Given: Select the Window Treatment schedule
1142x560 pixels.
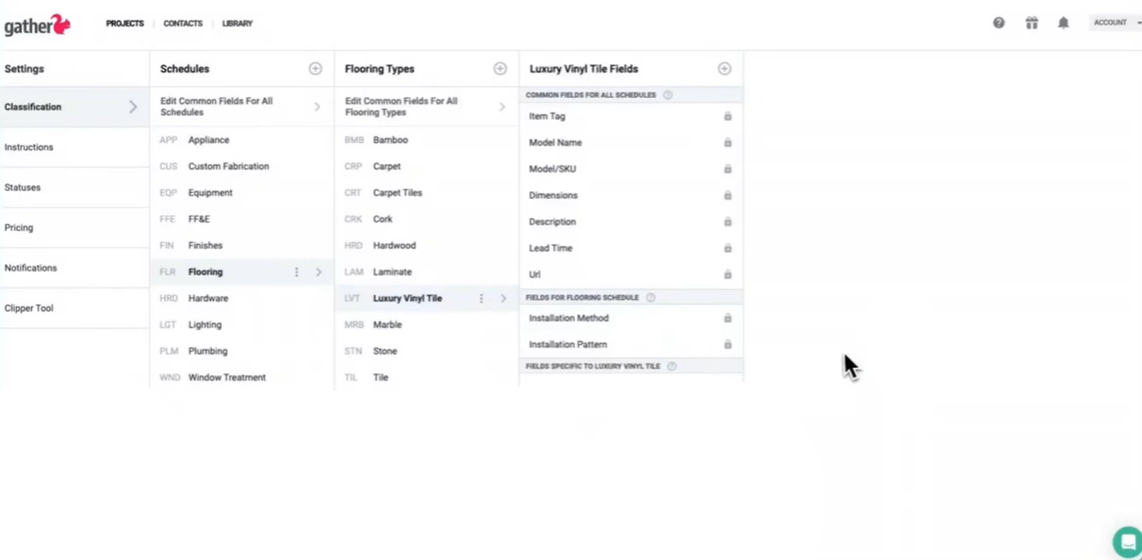Looking at the screenshot, I should (242, 377).
